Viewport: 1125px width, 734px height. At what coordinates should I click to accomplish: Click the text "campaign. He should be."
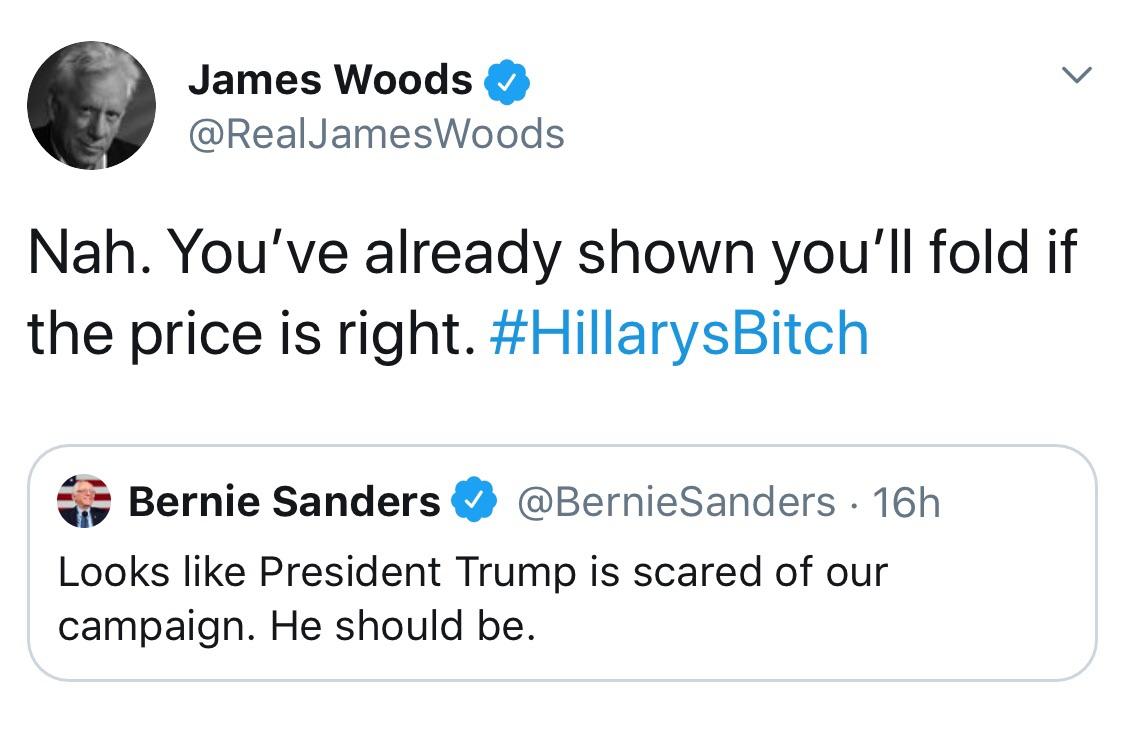pos(297,627)
